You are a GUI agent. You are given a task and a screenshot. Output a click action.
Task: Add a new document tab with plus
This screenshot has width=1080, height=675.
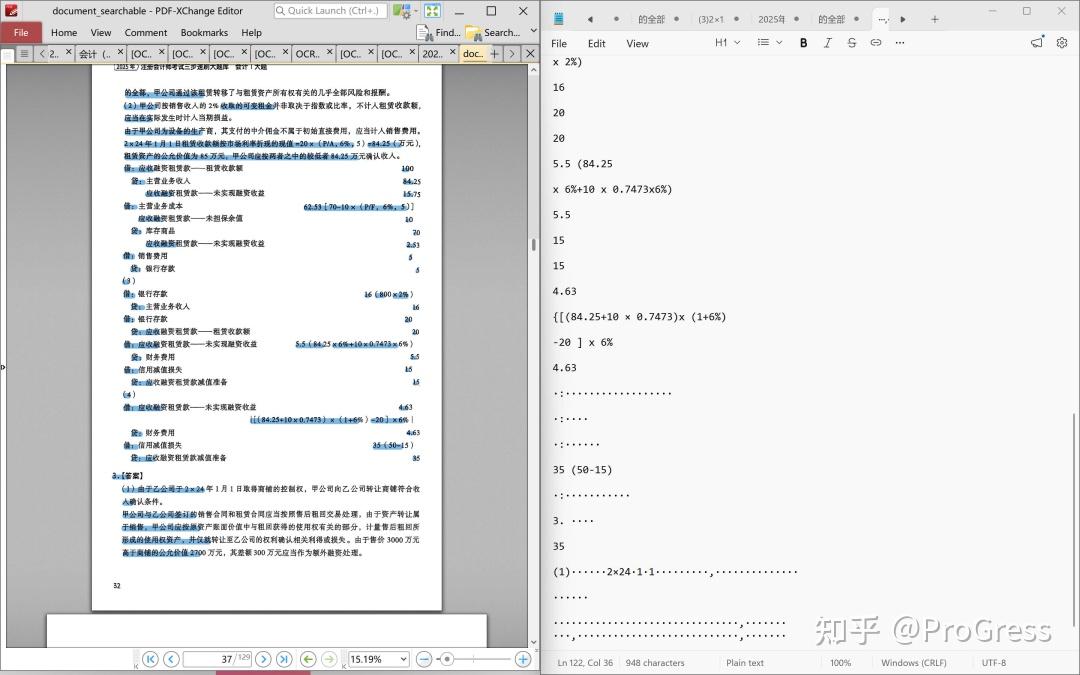[495, 53]
